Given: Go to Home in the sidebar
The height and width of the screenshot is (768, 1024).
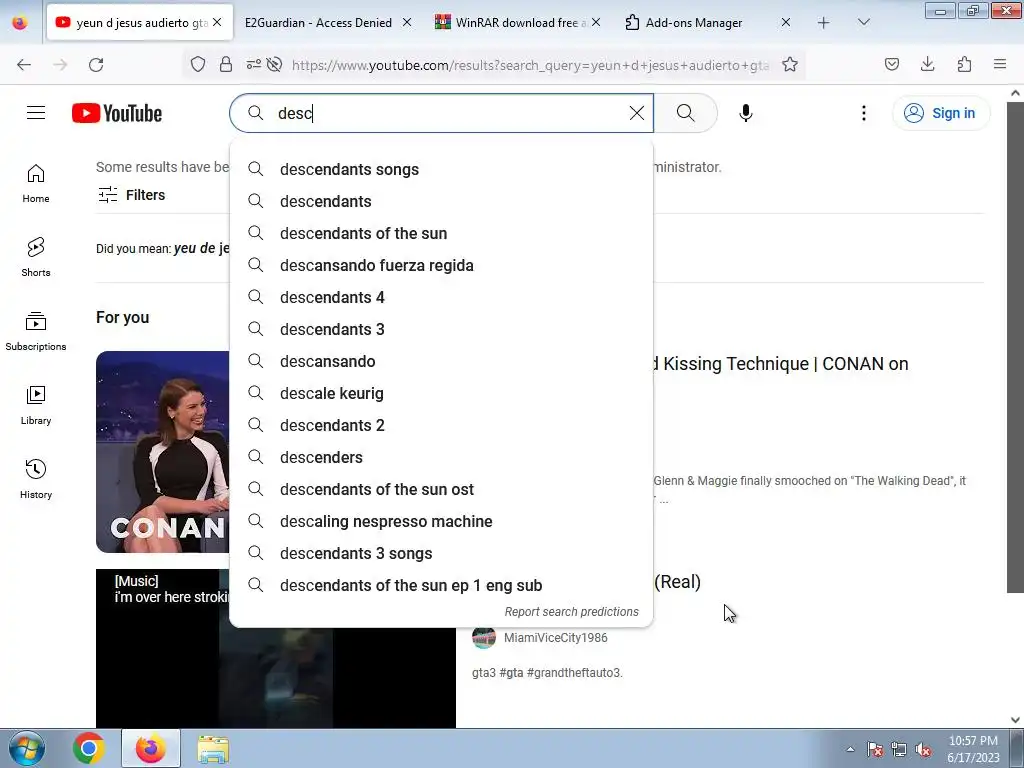Looking at the screenshot, I should pyautogui.click(x=36, y=184).
